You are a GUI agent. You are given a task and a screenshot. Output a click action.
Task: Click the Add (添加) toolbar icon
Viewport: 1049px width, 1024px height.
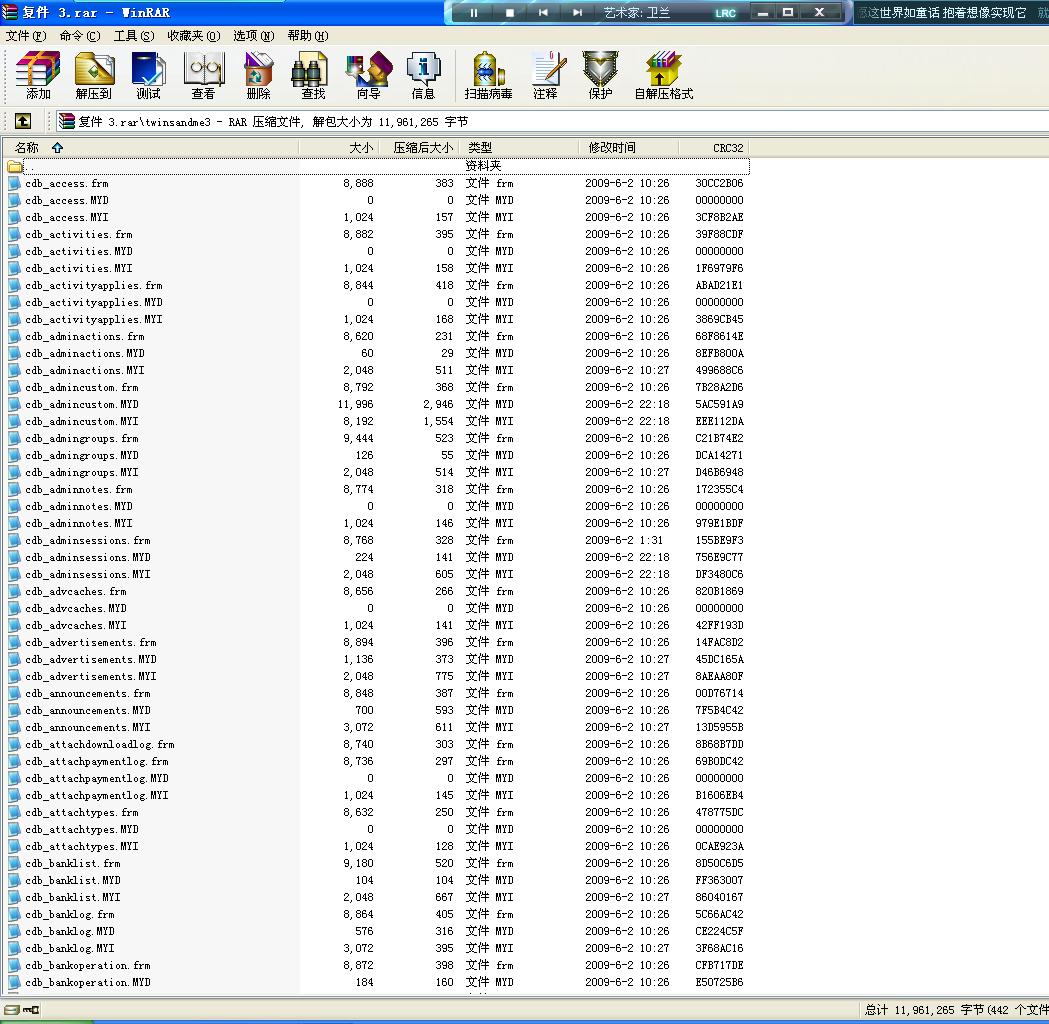coord(38,75)
